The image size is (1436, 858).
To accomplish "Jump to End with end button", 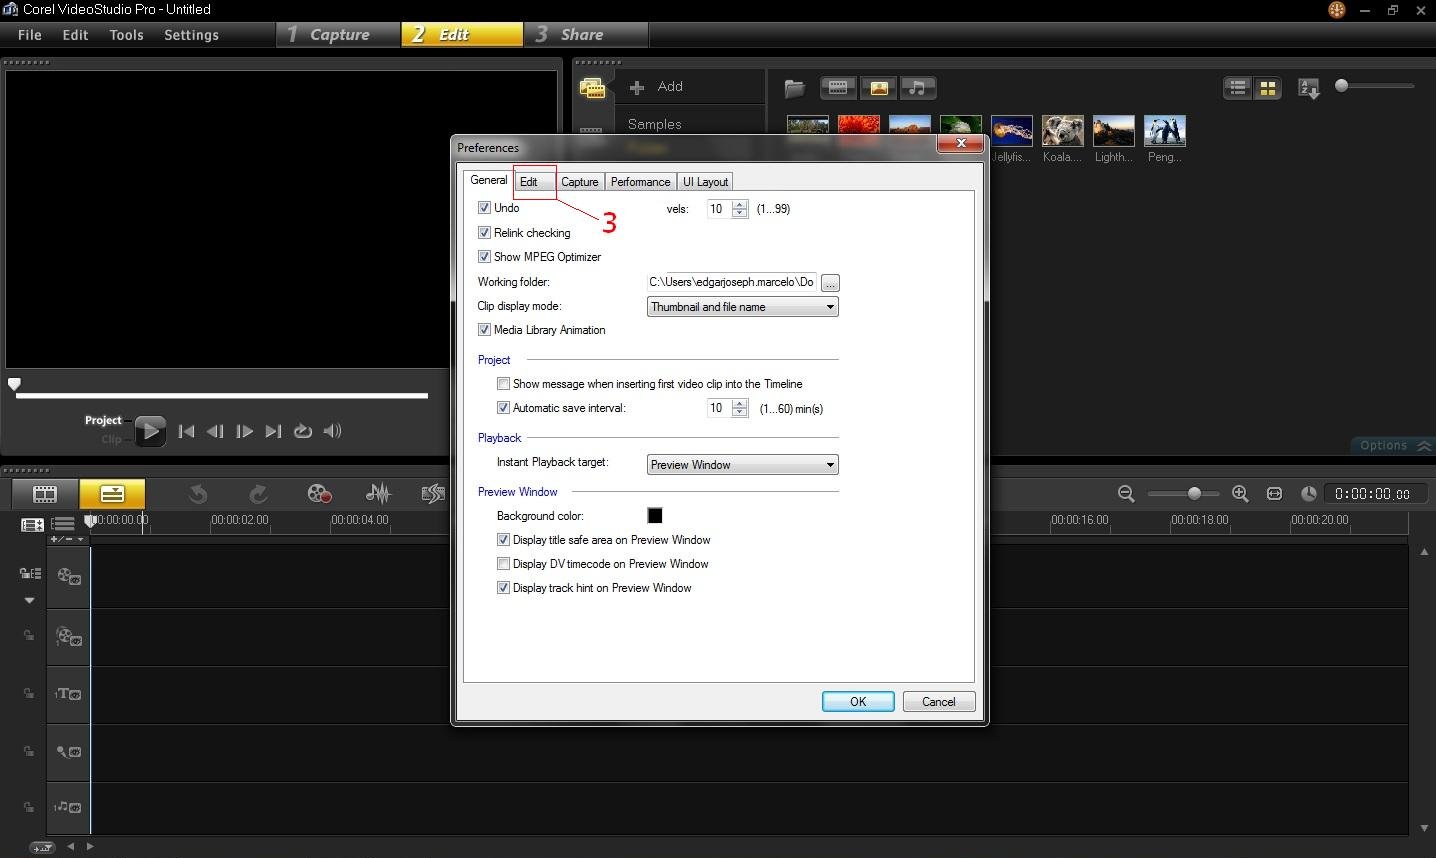I will tap(273, 431).
